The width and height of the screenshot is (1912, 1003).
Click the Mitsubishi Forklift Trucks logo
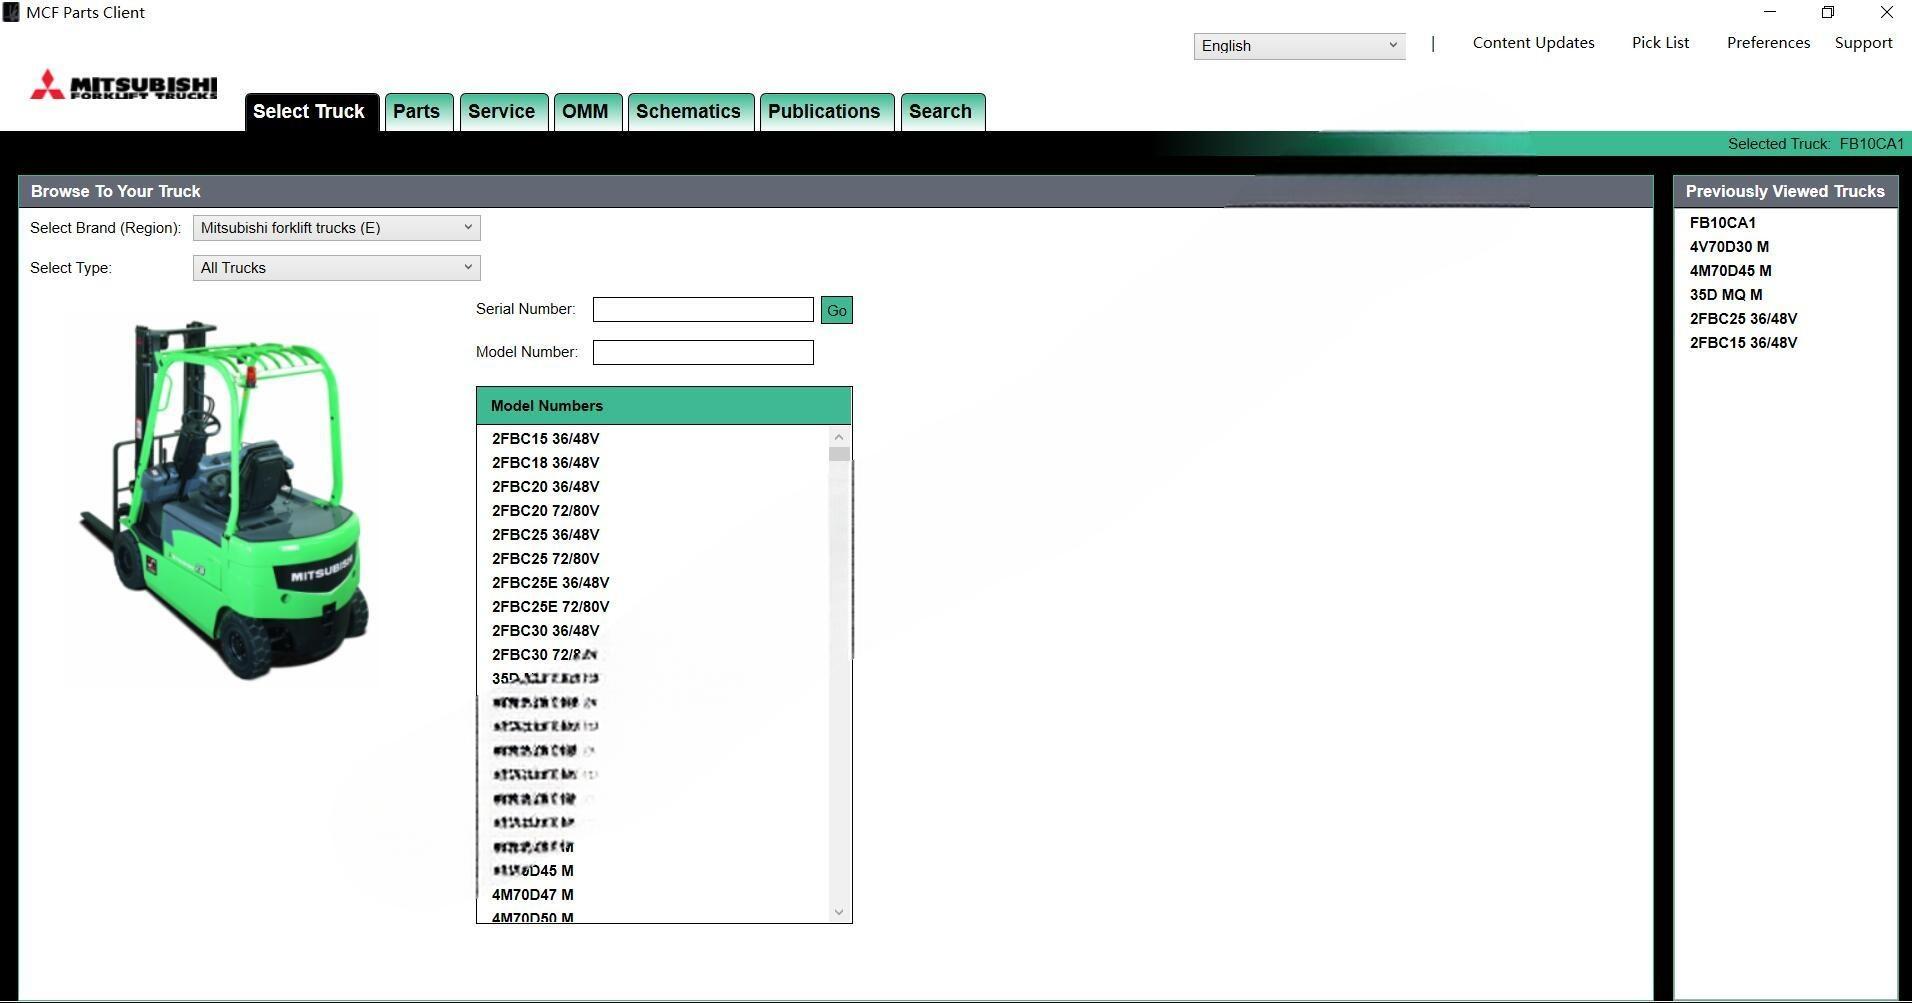(124, 85)
